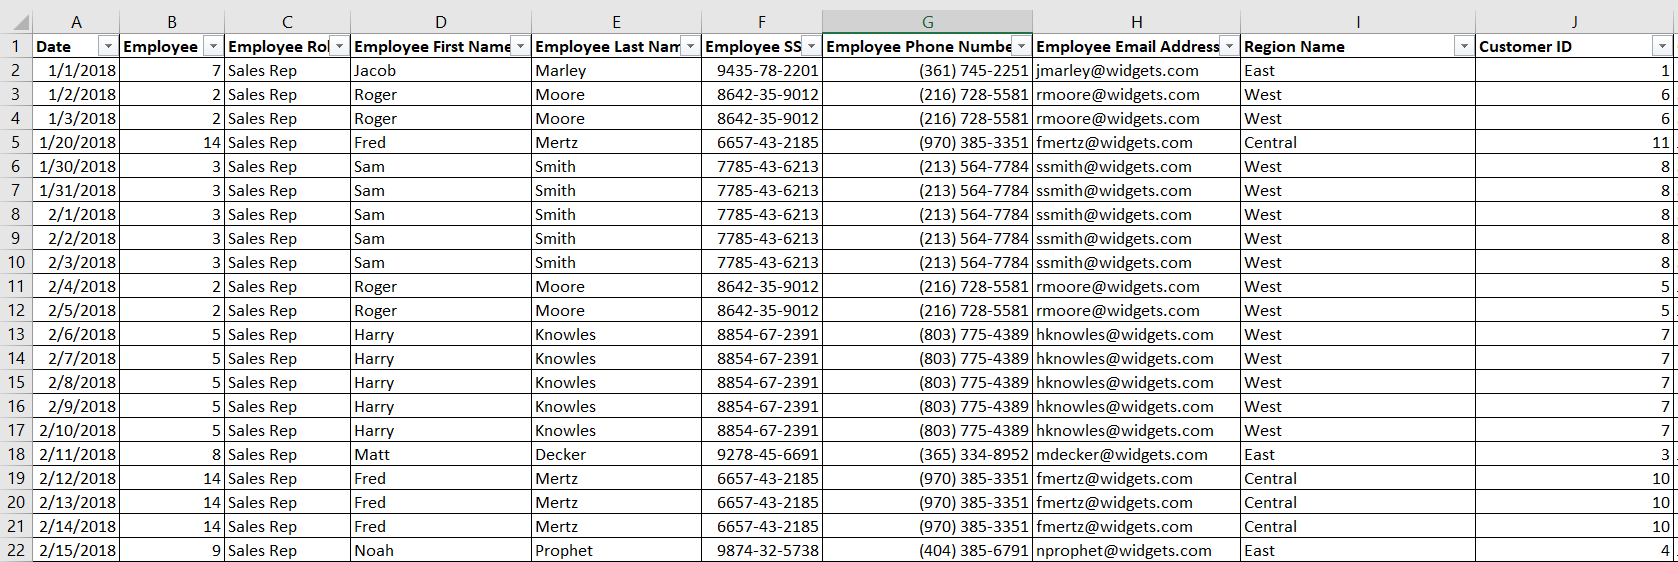Screen dimensions: 1678x562
Task: Open the Date column filter dropdown
Action: click(108, 47)
